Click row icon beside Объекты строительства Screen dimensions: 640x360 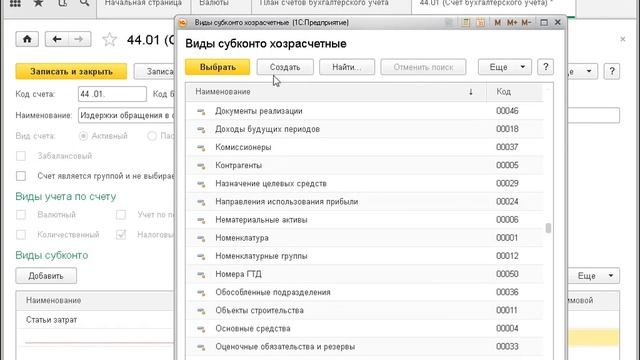(x=201, y=311)
